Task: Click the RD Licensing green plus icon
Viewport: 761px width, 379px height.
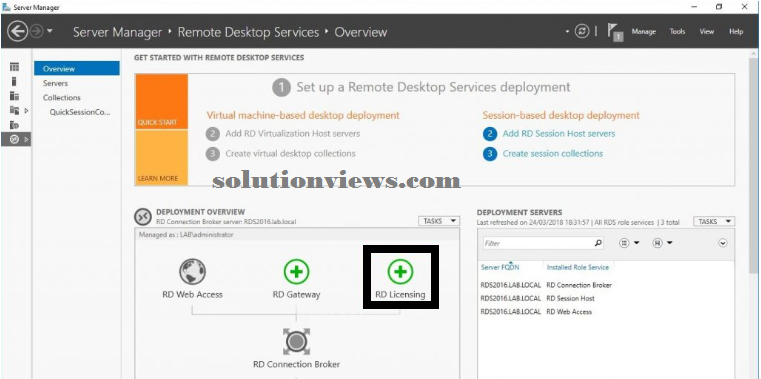Action: [400, 271]
